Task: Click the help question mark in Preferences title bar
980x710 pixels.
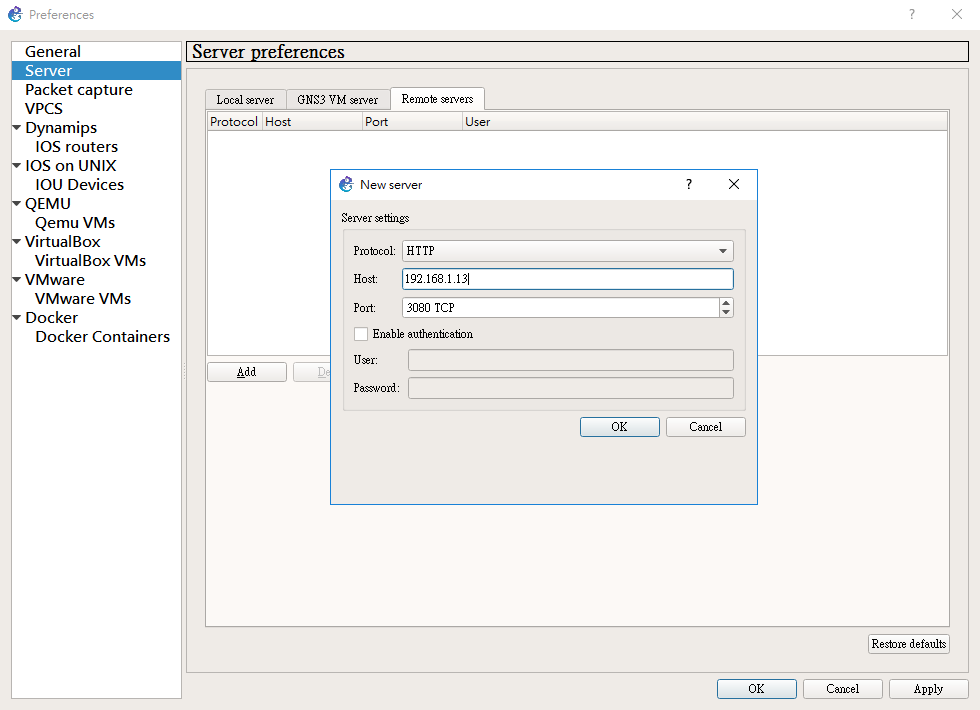Action: click(x=912, y=14)
